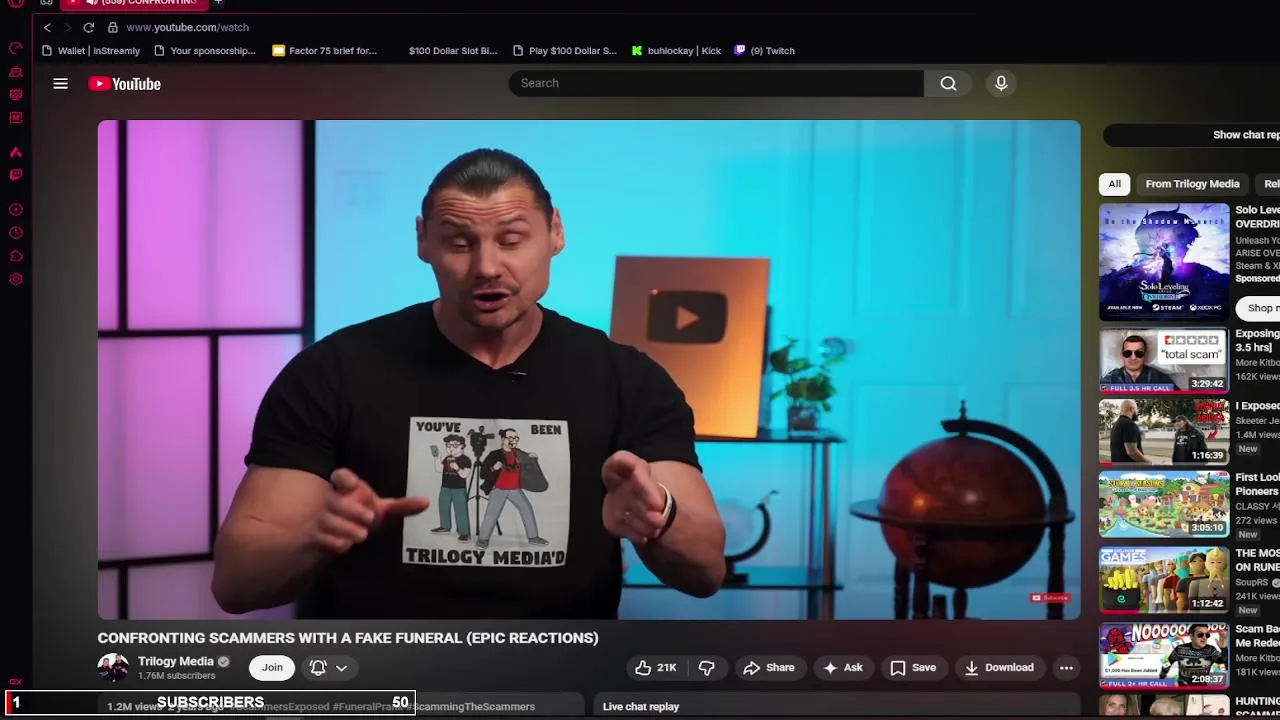Switch to the CONFRONTING browser tab
Screen dimensions: 1280x720
click(135, 3)
